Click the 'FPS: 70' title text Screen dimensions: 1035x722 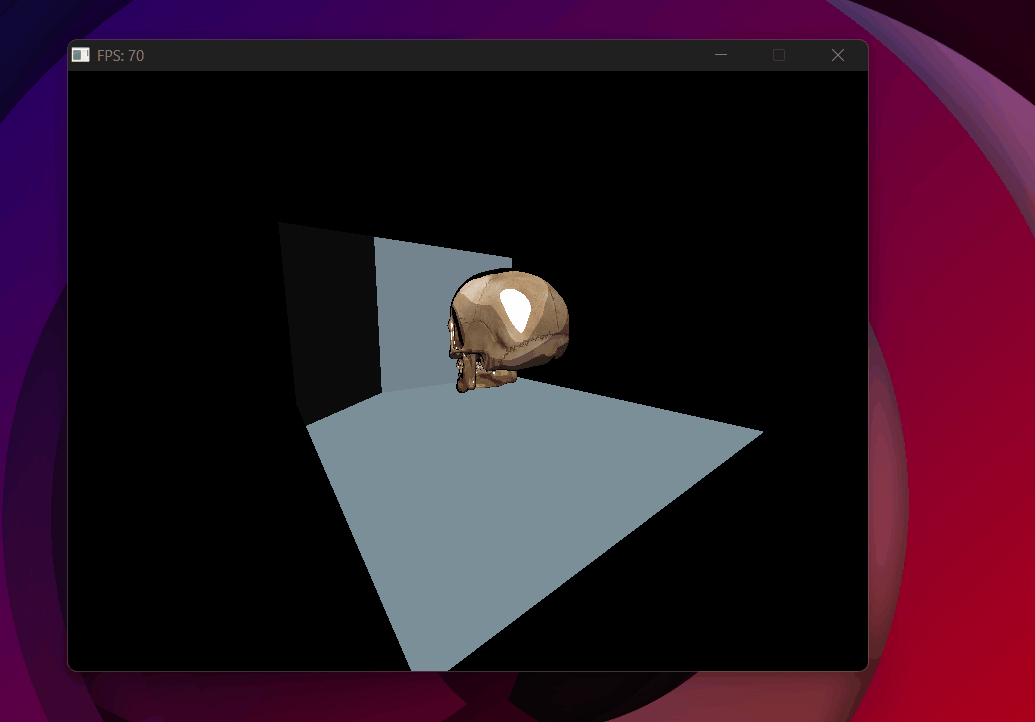[120, 55]
